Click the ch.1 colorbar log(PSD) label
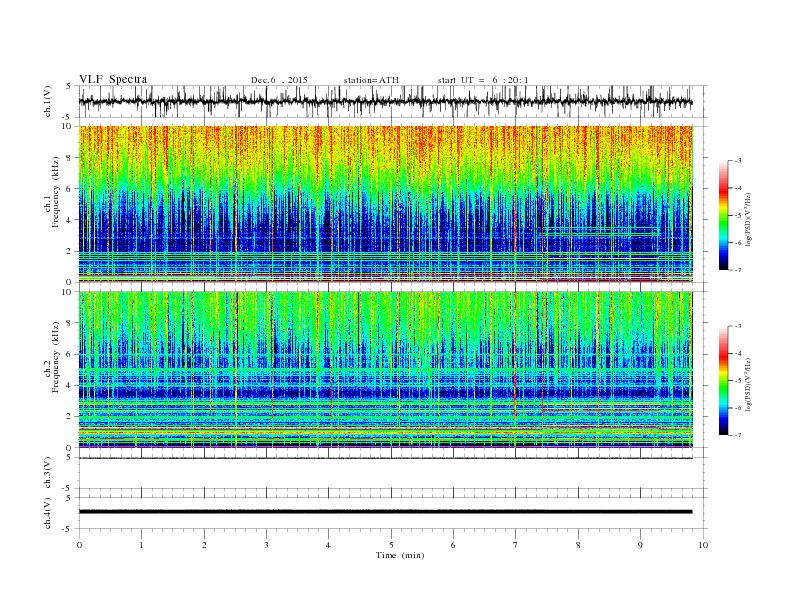The image size is (792, 612). tap(748, 220)
